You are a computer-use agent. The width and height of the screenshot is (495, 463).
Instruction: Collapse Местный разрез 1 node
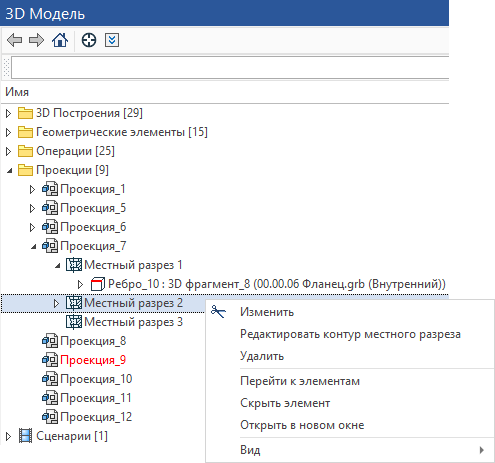[x=57, y=266]
